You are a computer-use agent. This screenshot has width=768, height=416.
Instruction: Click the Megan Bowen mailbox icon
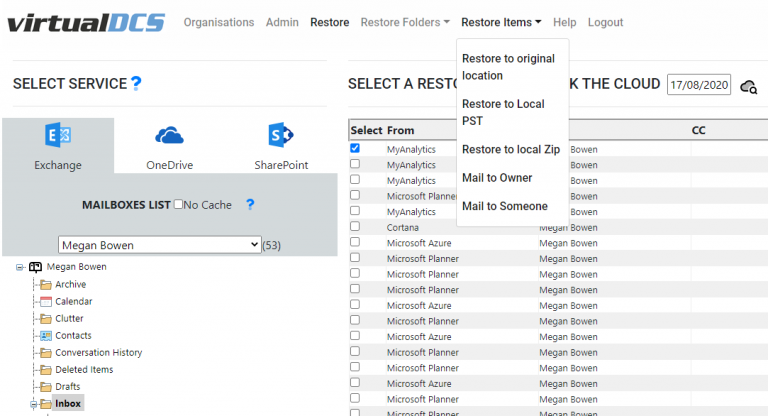pos(35,267)
